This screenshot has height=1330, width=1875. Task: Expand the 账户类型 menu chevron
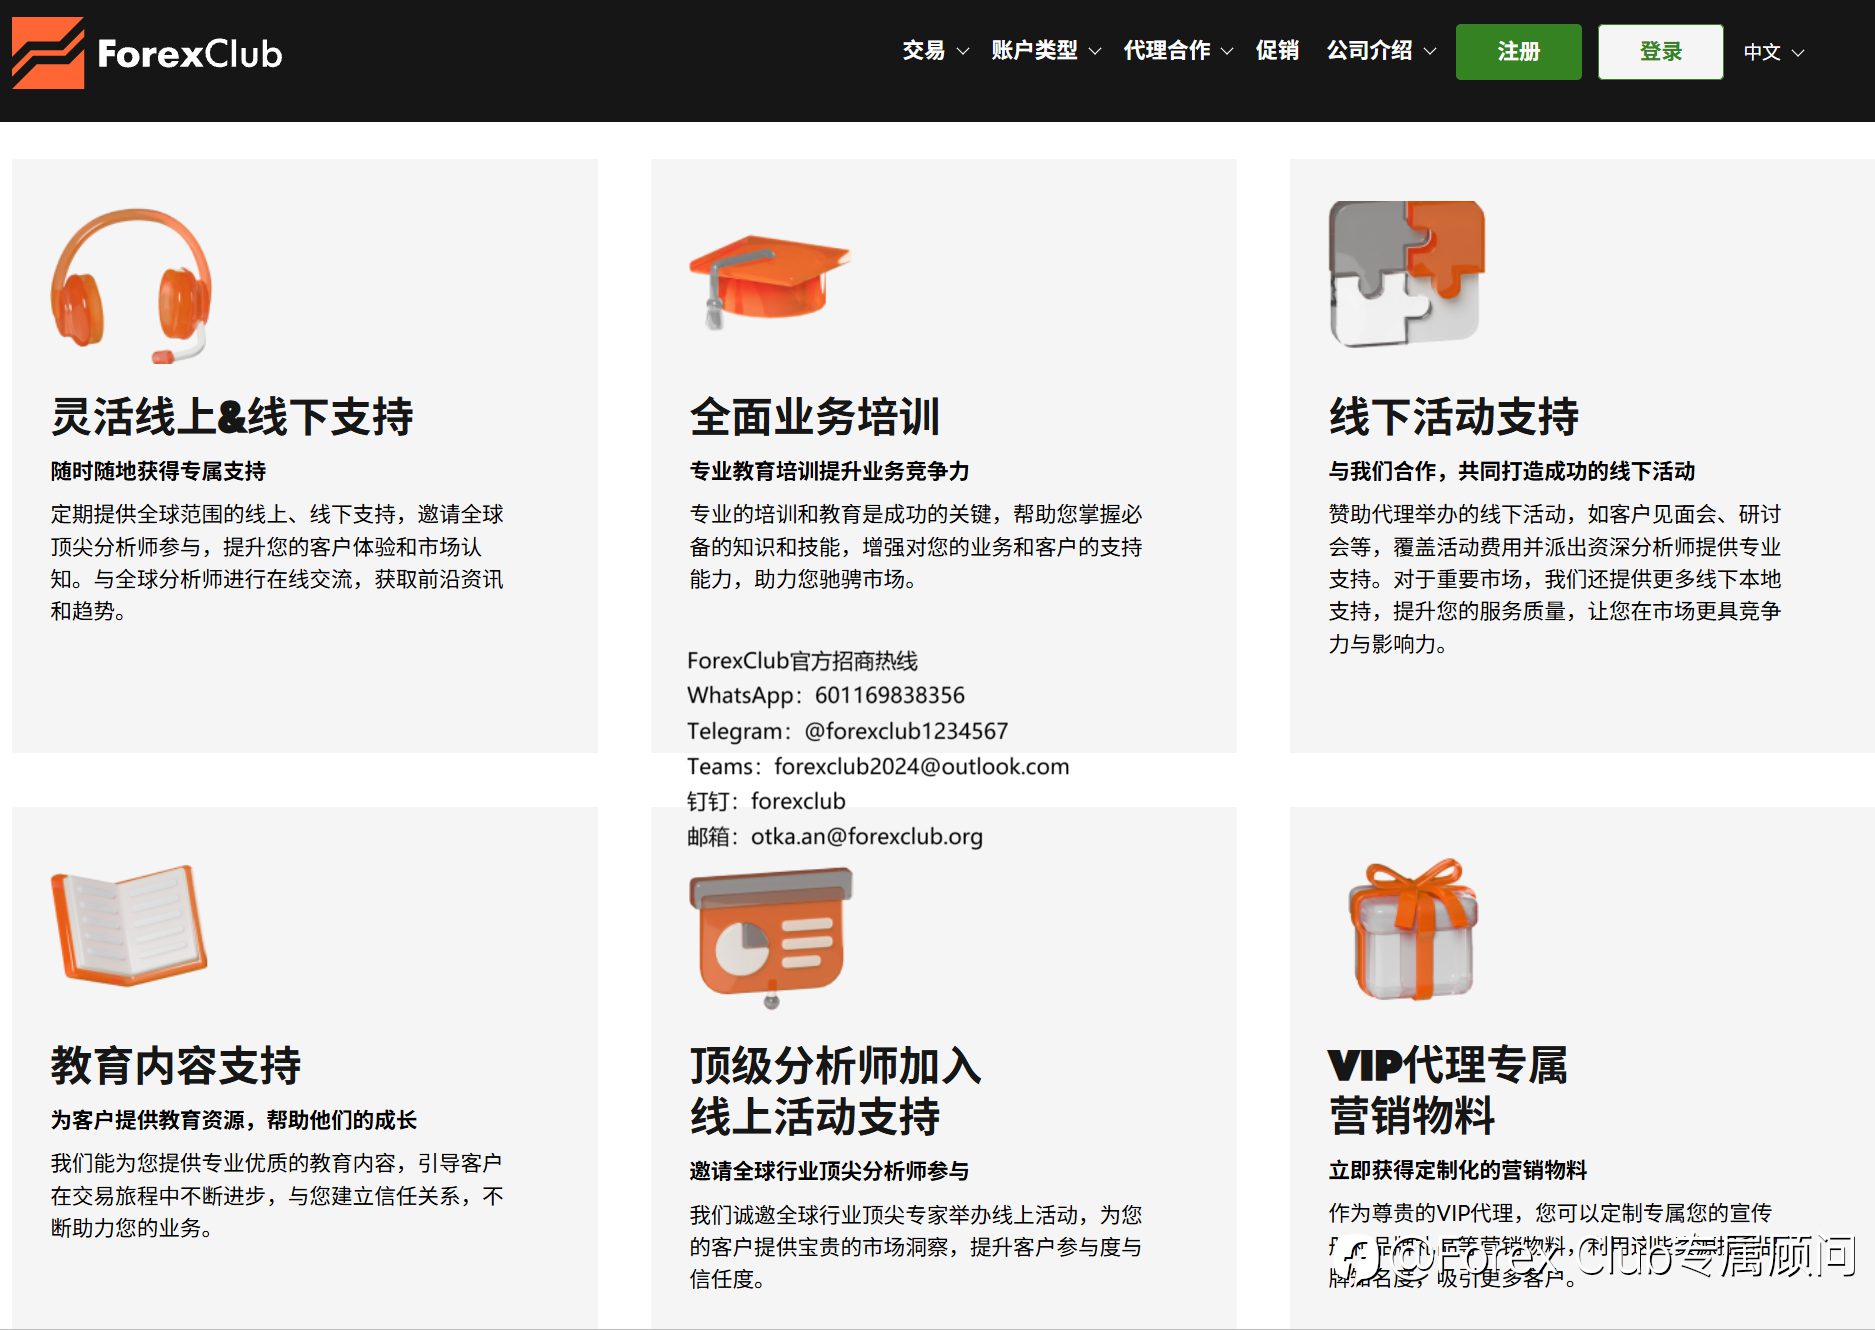1095,51
